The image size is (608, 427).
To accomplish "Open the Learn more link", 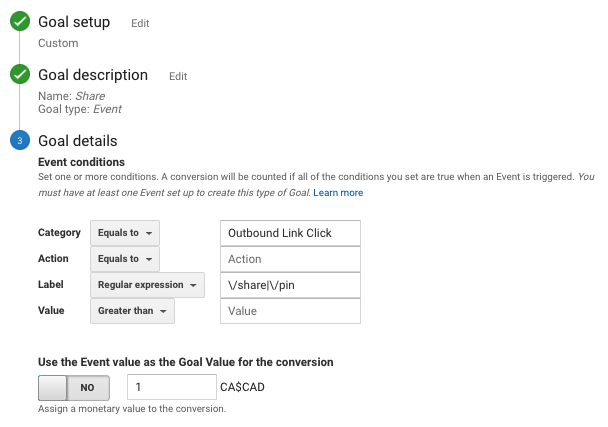I will click(x=338, y=192).
